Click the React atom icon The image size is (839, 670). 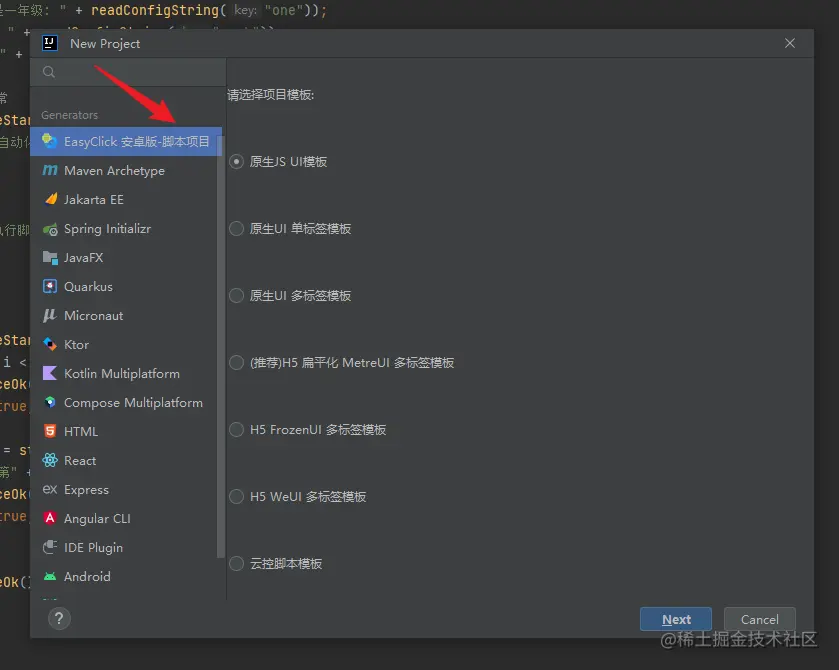(x=50, y=460)
